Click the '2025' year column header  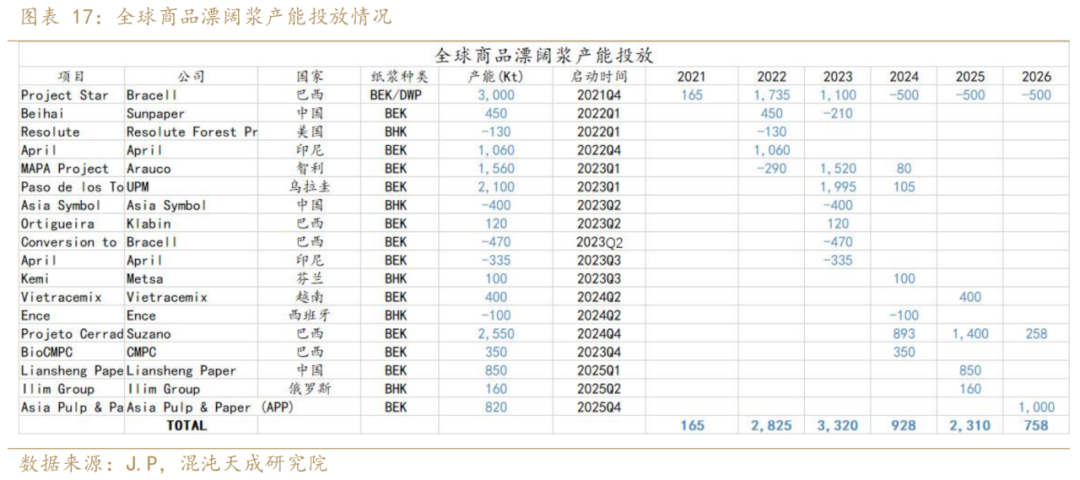969,77
